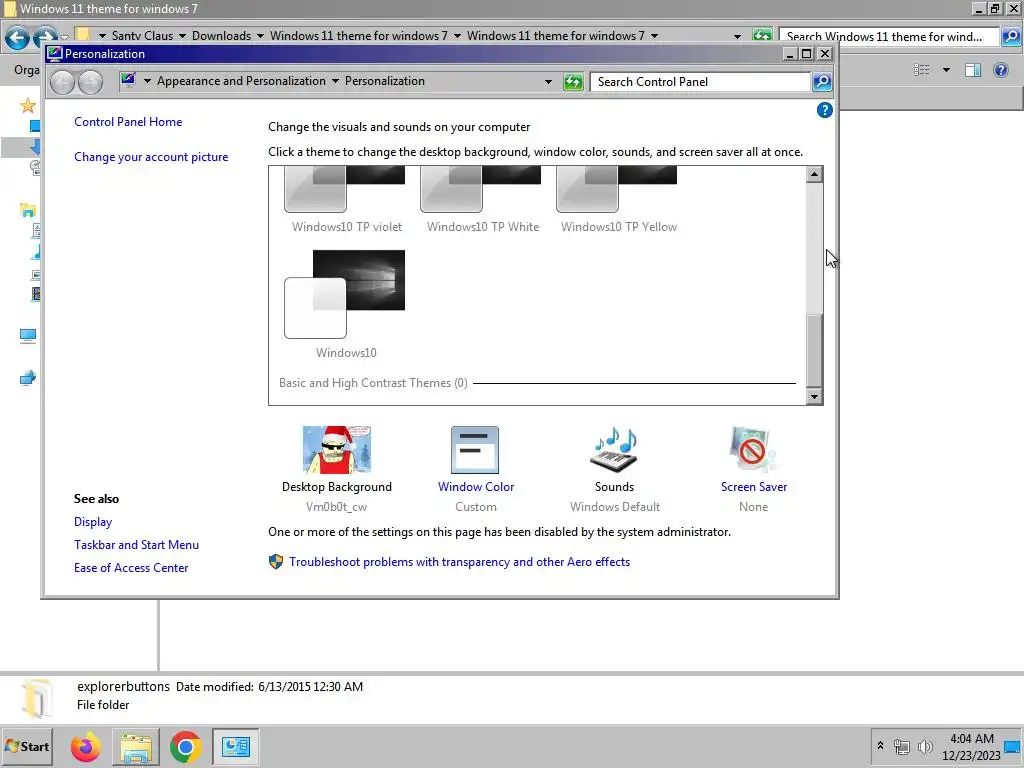The image size is (1024, 768).
Task: Open File Explorer from the taskbar
Action: [136, 746]
